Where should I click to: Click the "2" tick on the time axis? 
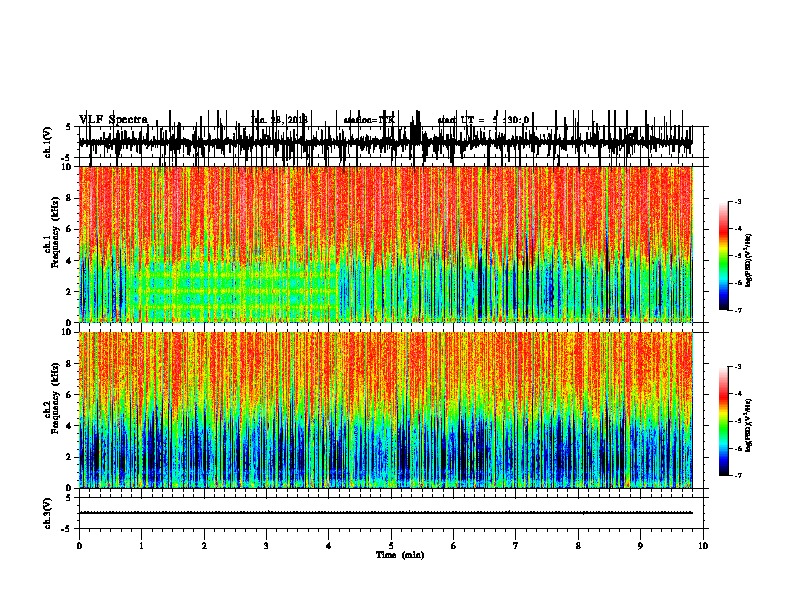[x=204, y=546]
